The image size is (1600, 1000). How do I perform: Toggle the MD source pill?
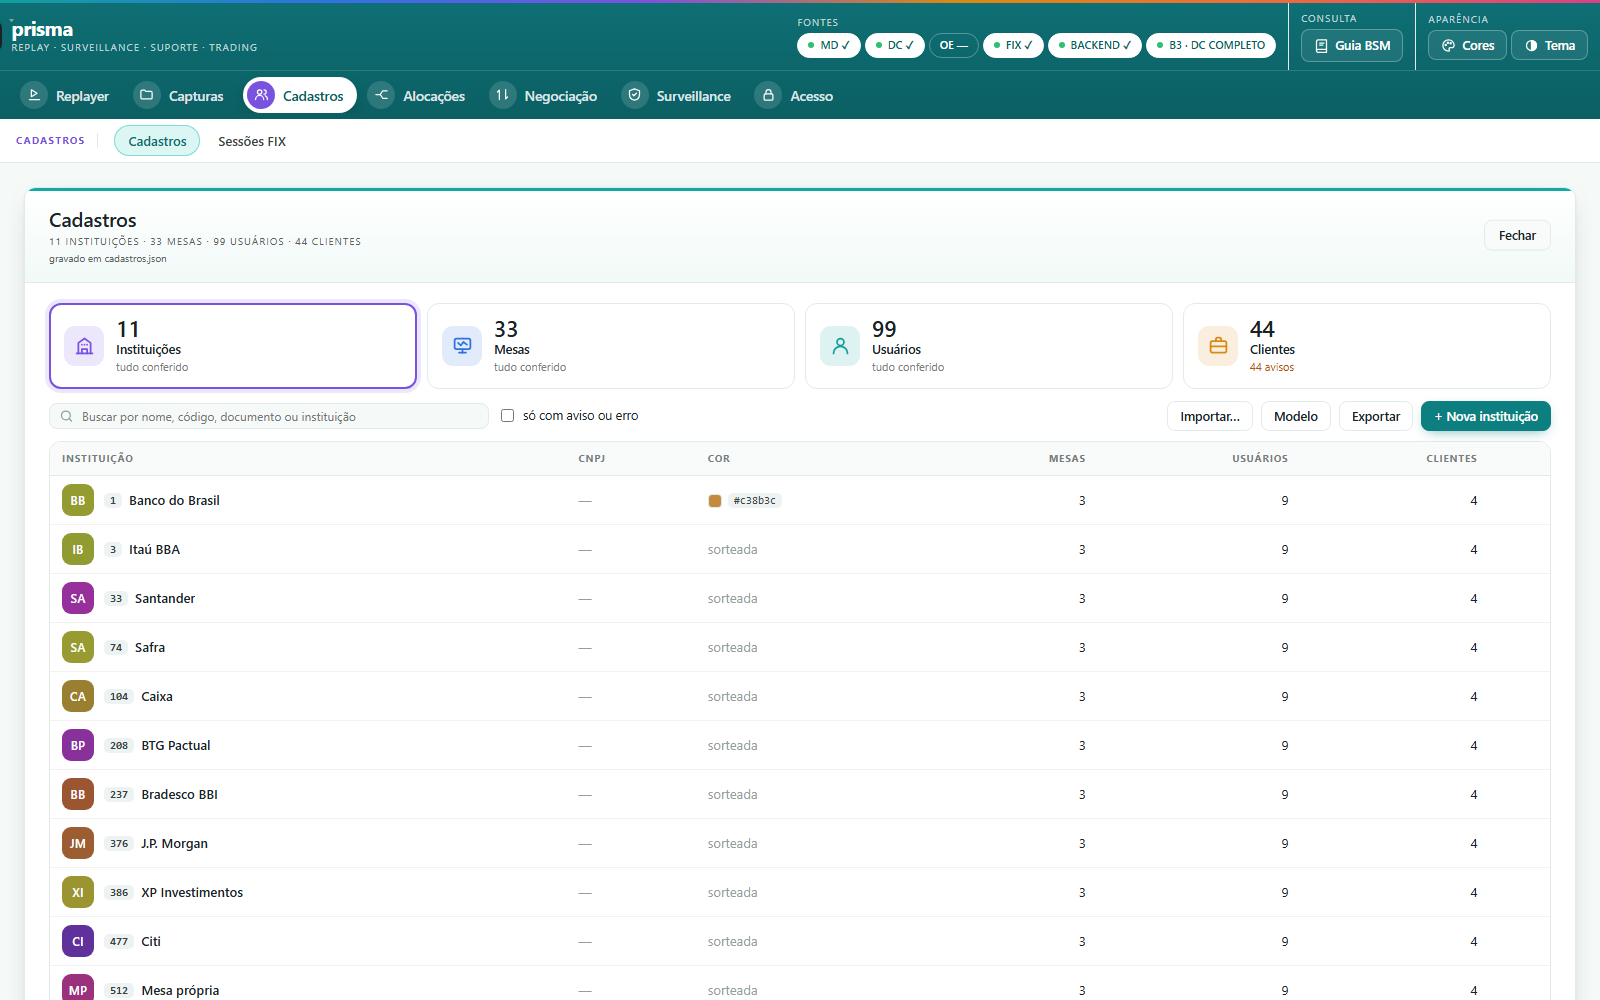tap(829, 45)
